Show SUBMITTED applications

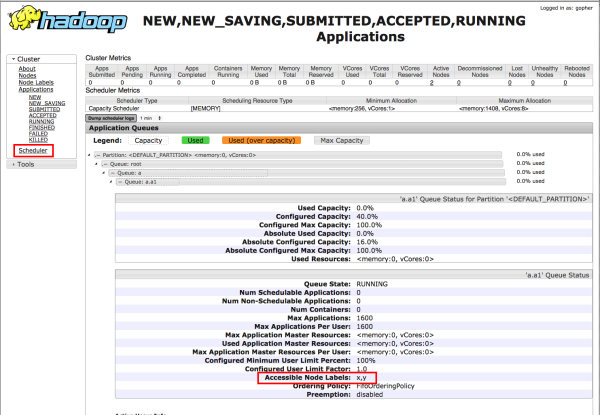[x=46, y=110]
